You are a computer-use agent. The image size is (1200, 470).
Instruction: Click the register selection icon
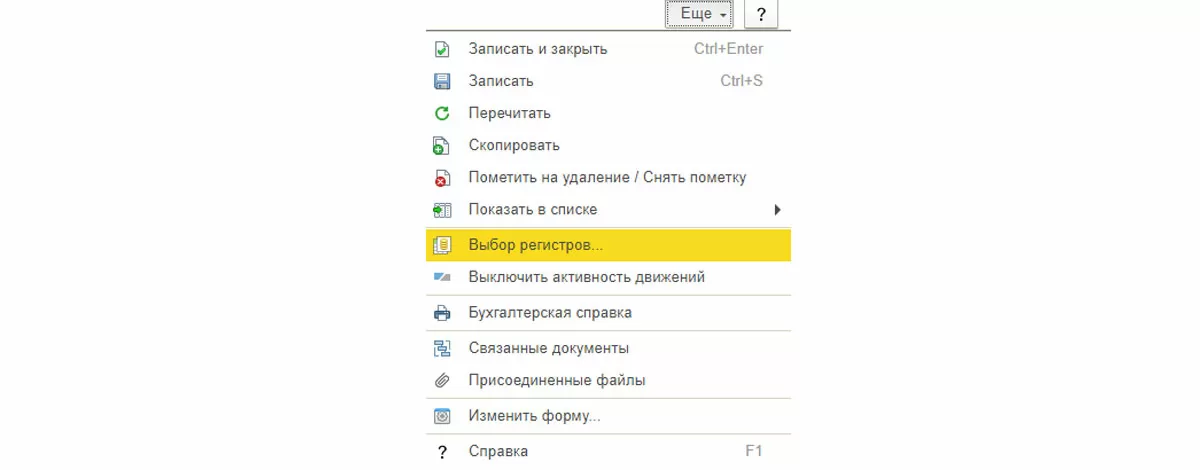pyautogui.click(x=442, y=245)
